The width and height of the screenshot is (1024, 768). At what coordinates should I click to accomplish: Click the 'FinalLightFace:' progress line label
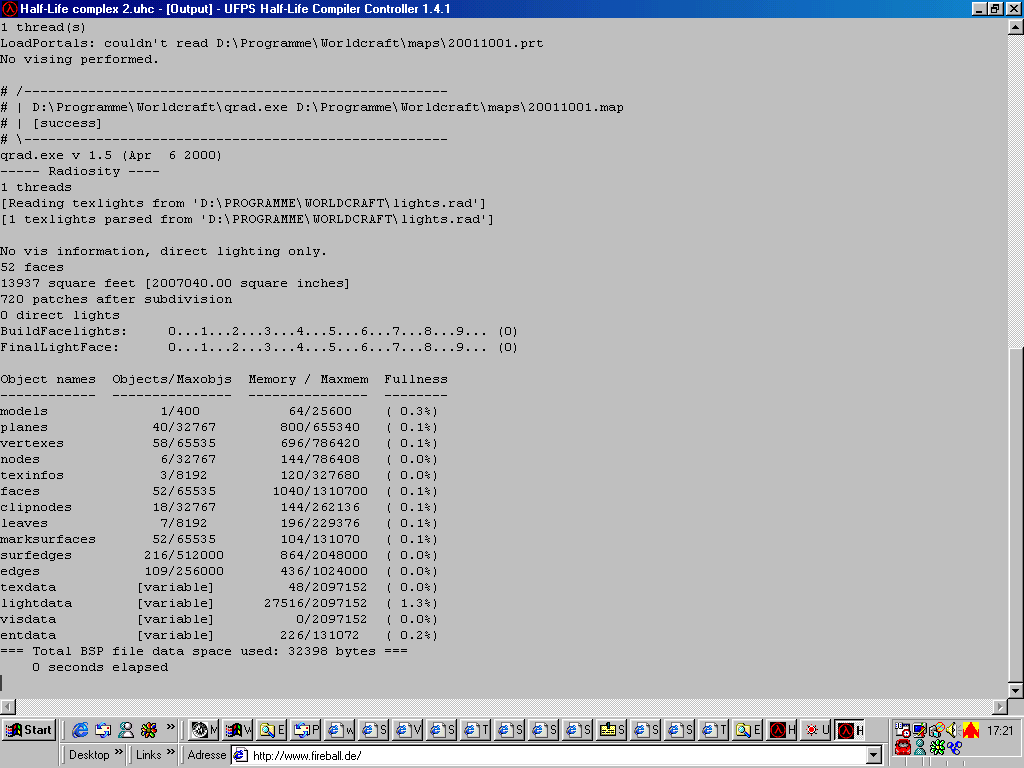(59, 347)
